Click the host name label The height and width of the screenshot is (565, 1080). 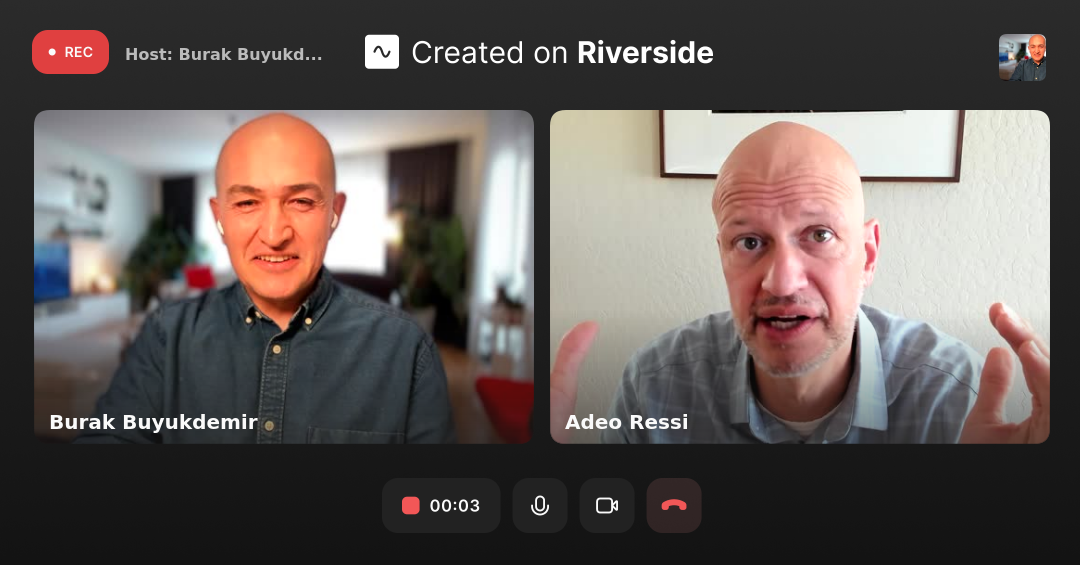(224, 54)
